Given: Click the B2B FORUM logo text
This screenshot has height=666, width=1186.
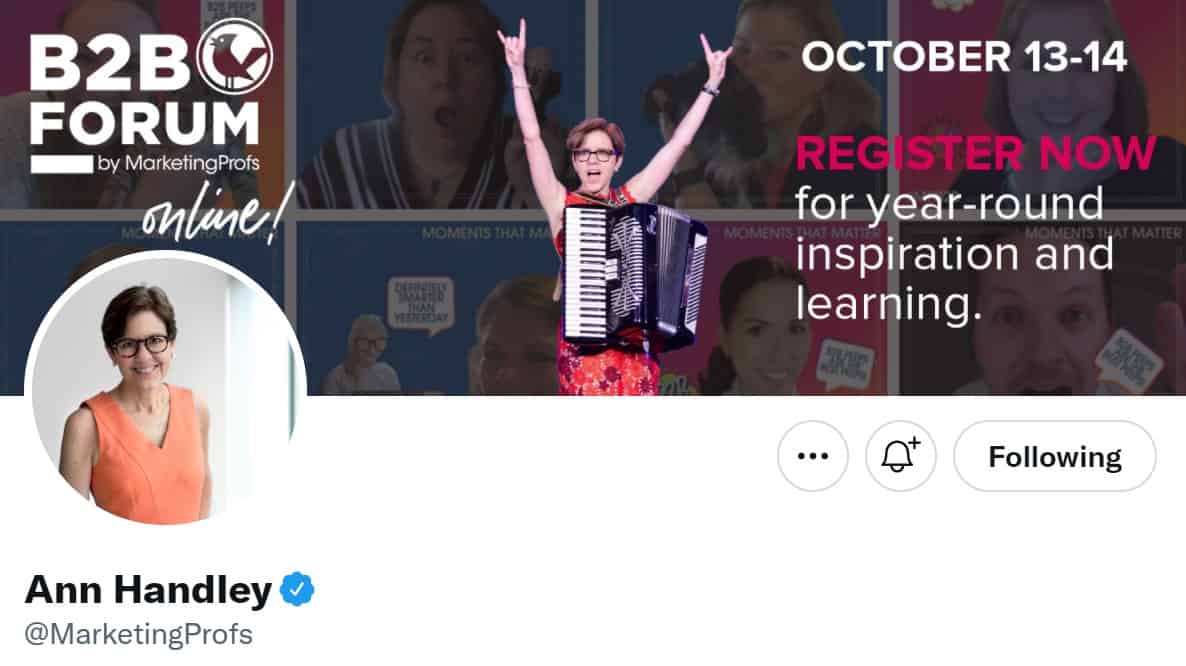Looking at the screenshot, I should tap(145, 91).
